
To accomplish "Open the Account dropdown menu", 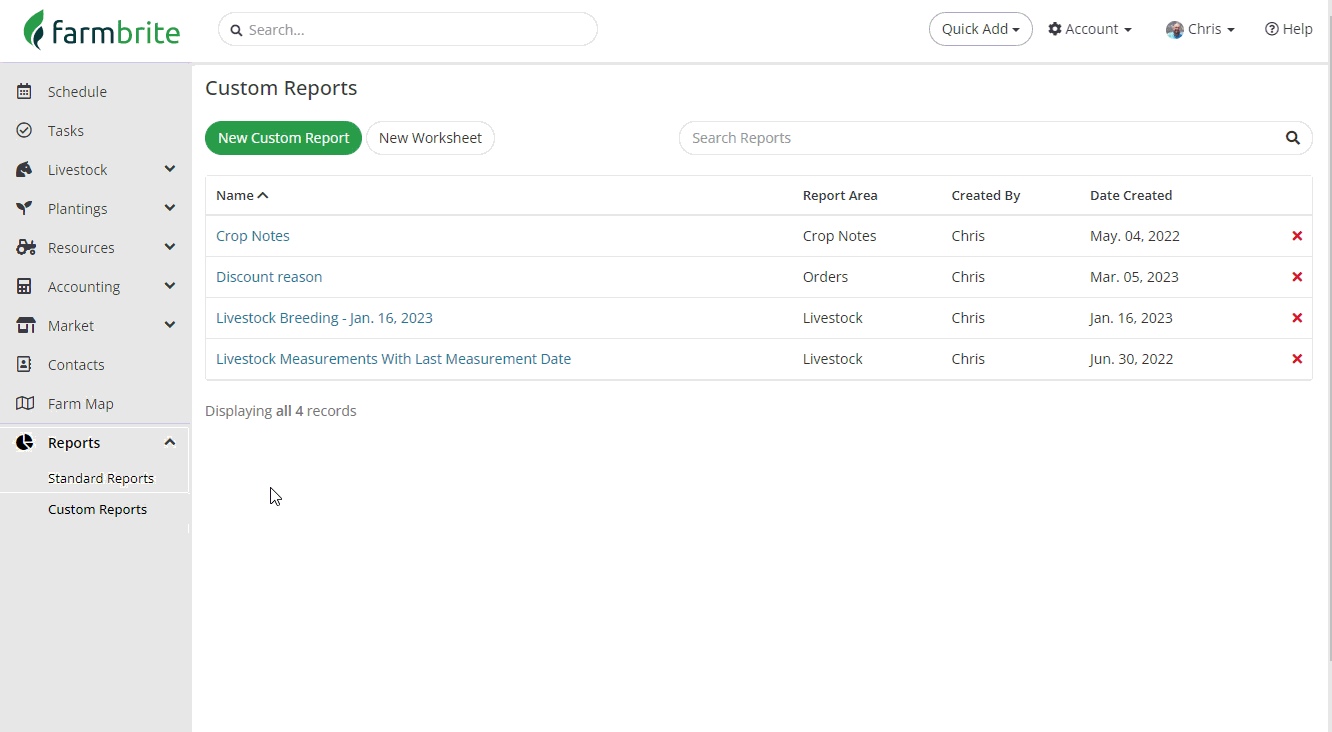I will click(1090, 29).
